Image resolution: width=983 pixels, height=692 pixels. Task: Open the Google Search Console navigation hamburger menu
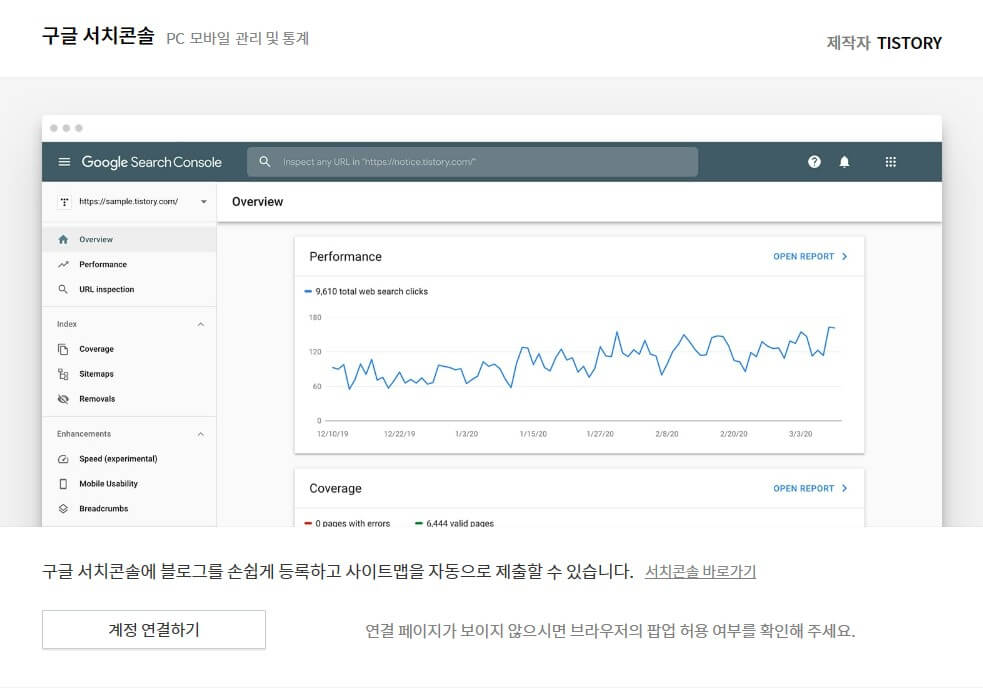(63, 162)
